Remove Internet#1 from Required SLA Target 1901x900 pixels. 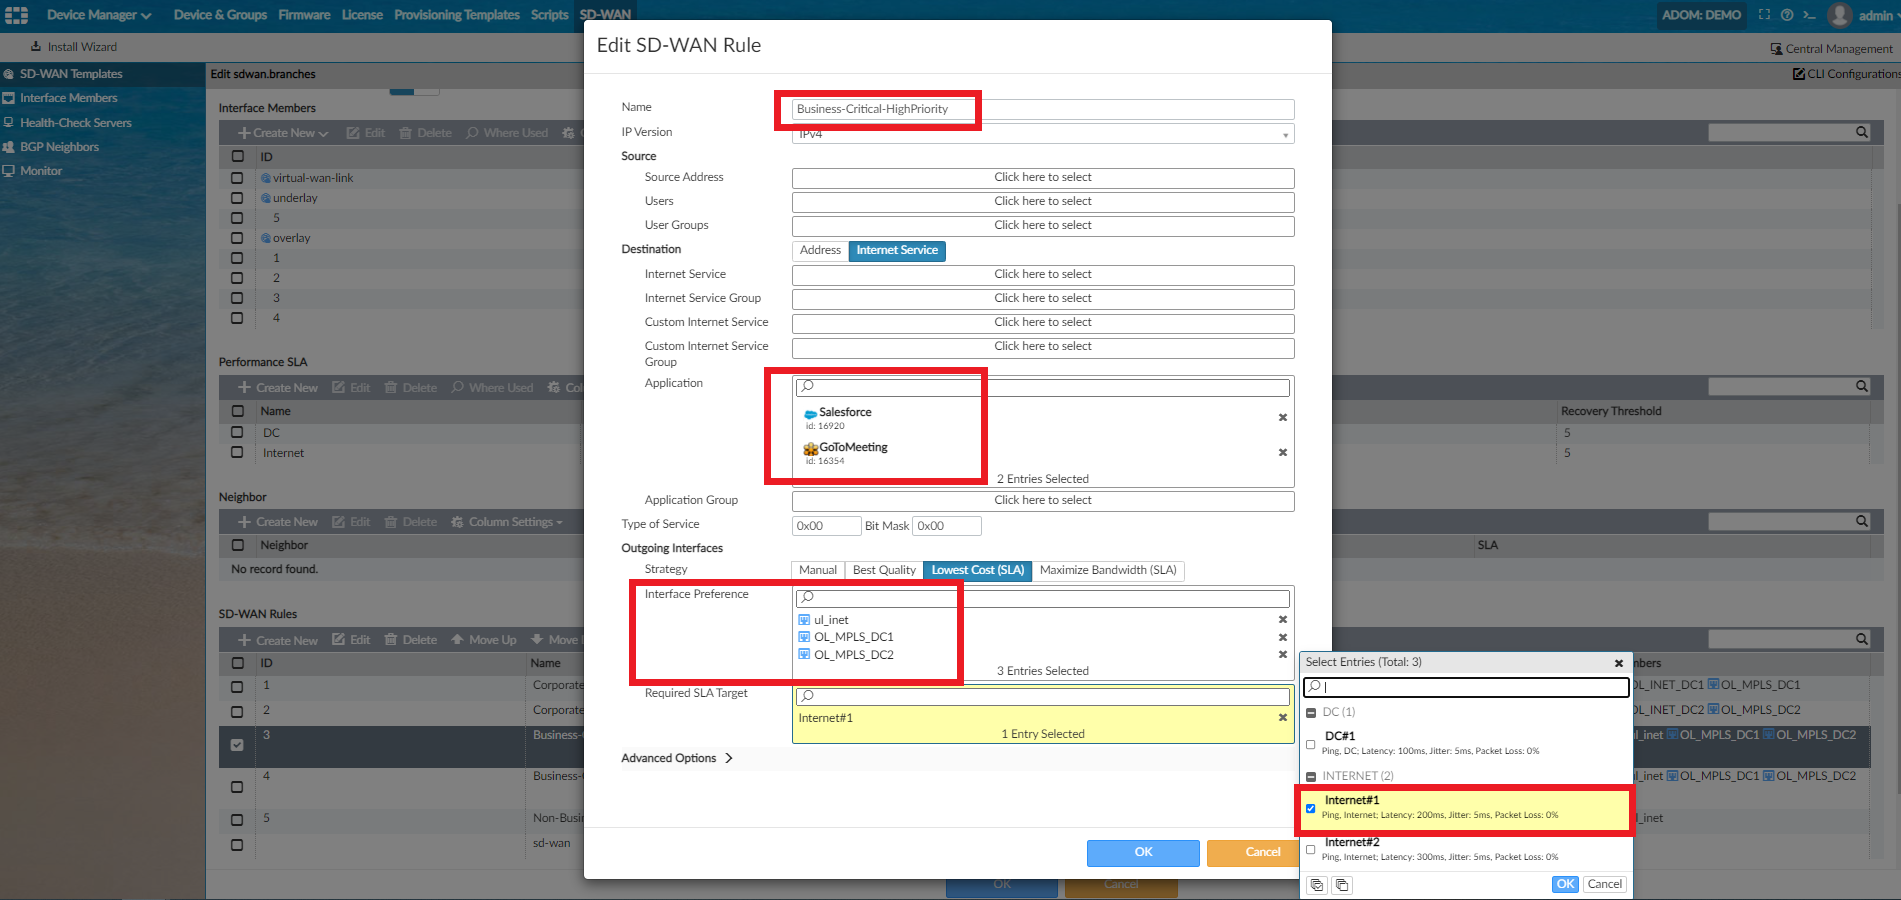tap(1283, 717)
